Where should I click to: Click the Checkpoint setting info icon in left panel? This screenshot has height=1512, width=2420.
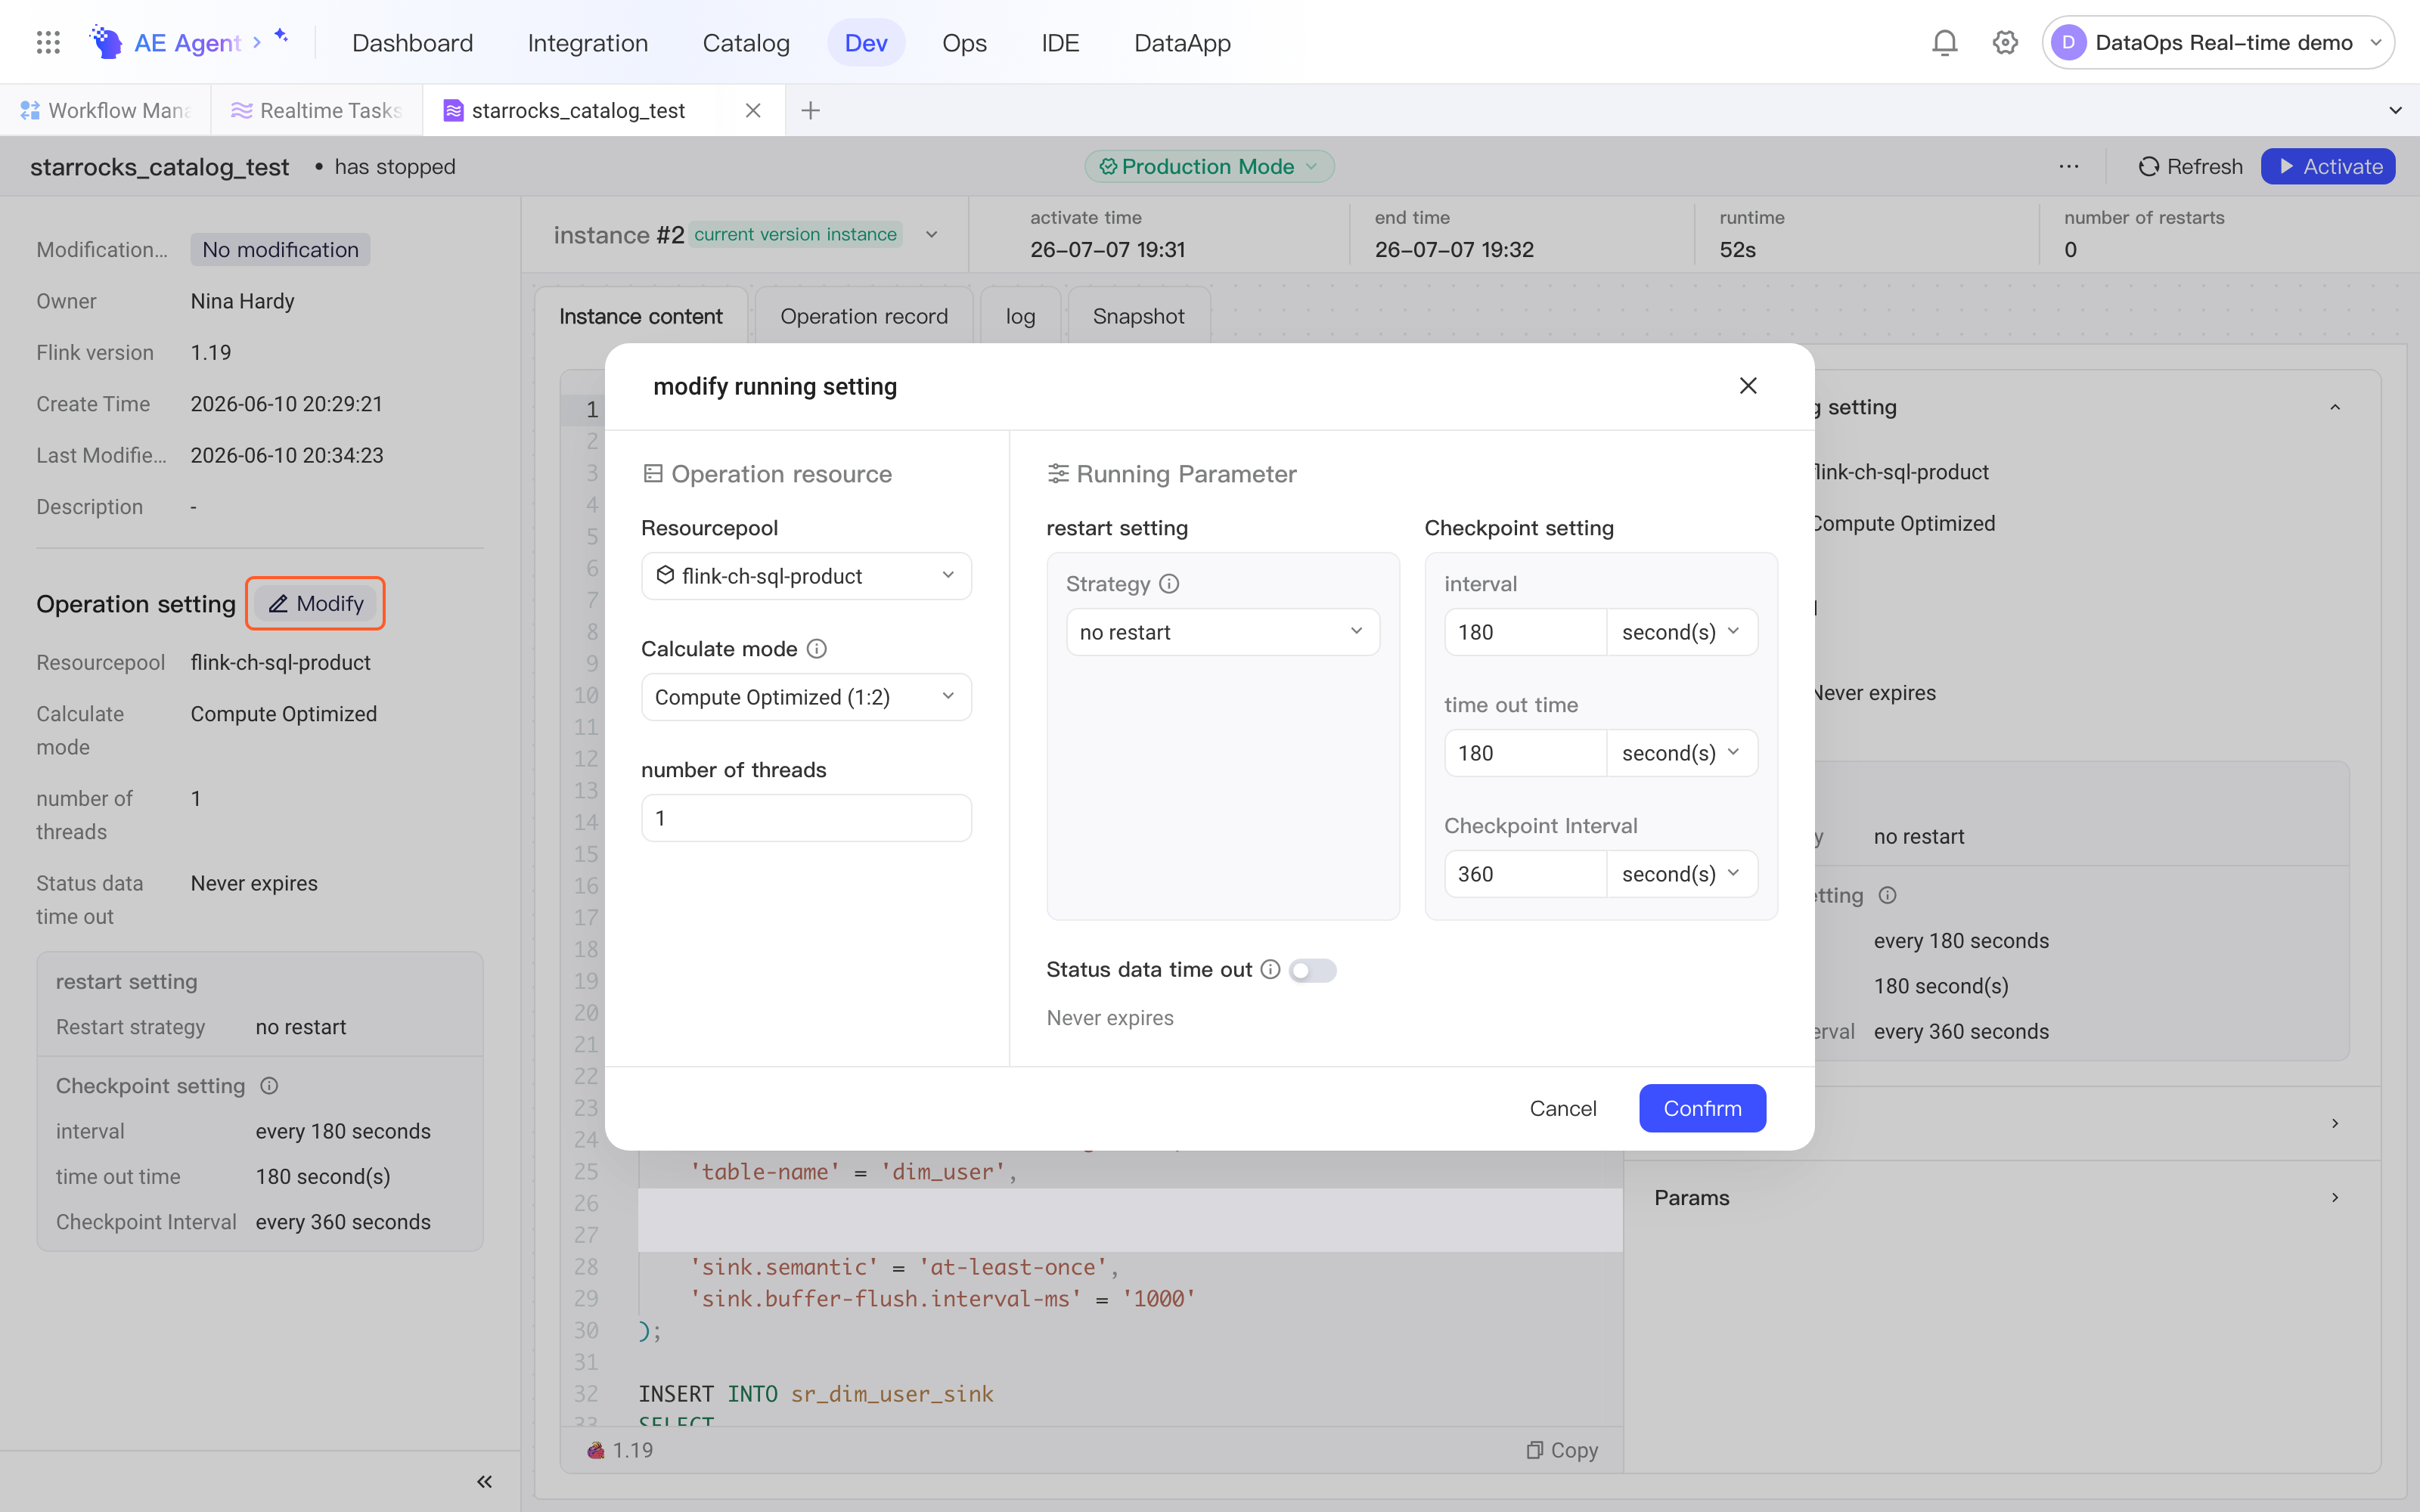click(269, 1086)
